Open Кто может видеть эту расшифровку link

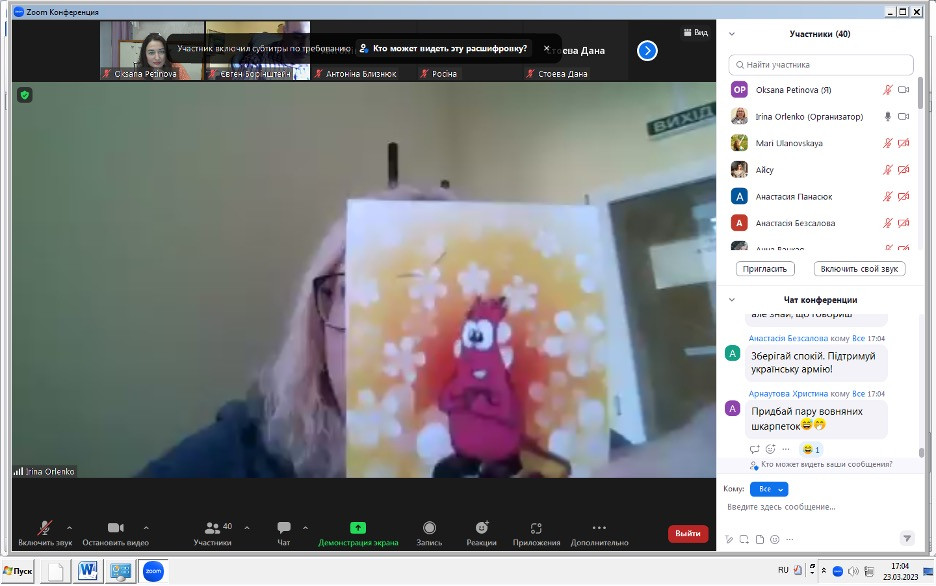coord(444,48)
